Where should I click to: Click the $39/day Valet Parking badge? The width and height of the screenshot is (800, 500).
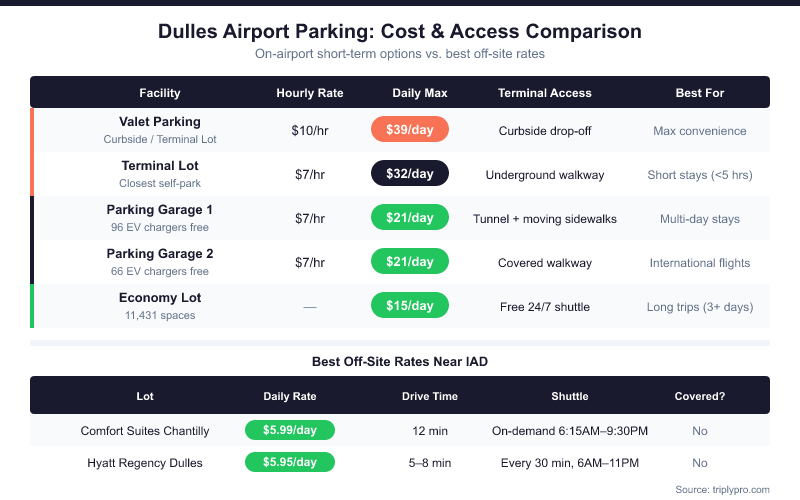(410, 130)
